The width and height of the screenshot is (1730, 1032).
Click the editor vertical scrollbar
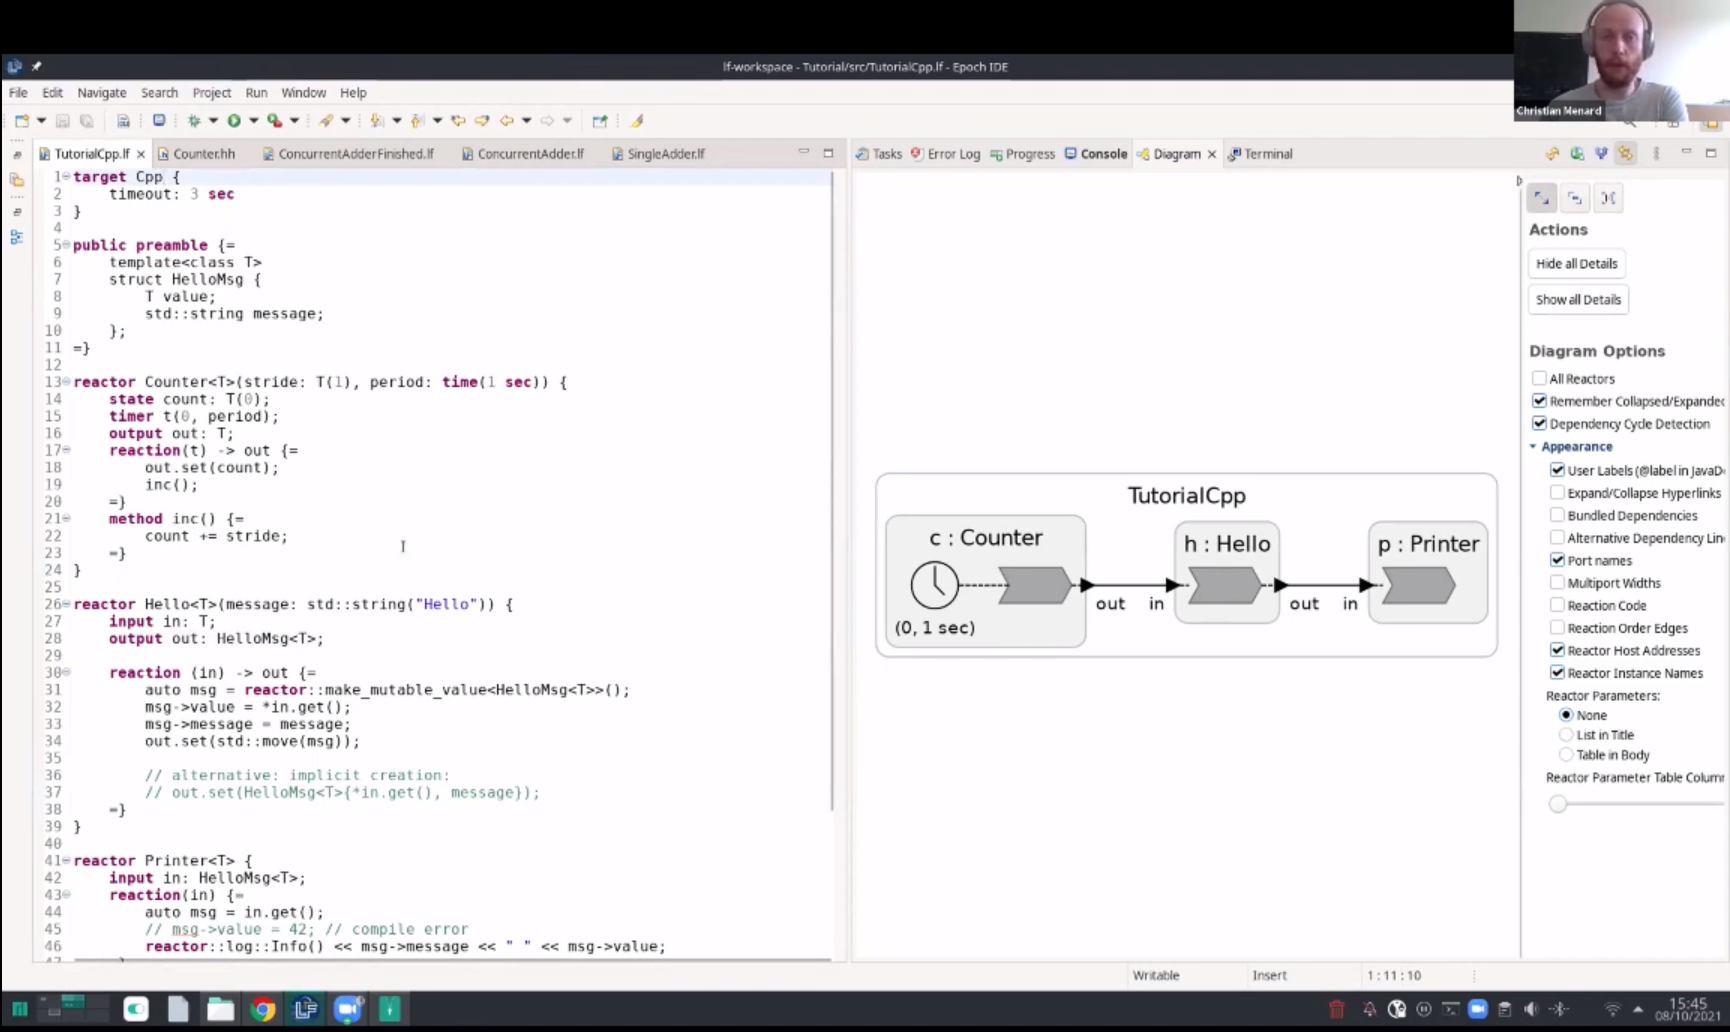tap(832, 490)
